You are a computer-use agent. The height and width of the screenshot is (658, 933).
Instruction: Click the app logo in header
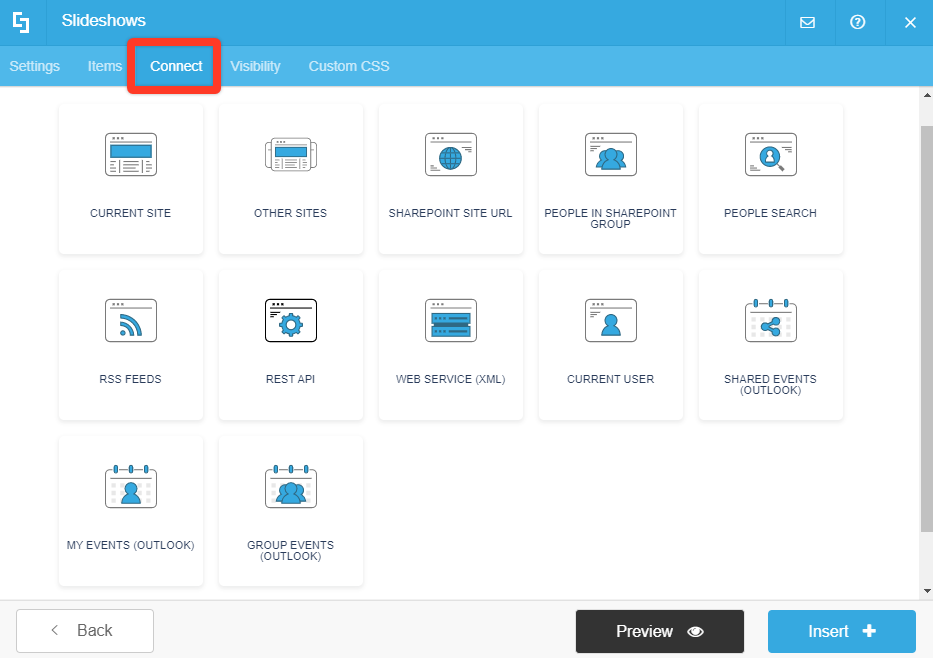pyautogui.click(x=21, y=22)
